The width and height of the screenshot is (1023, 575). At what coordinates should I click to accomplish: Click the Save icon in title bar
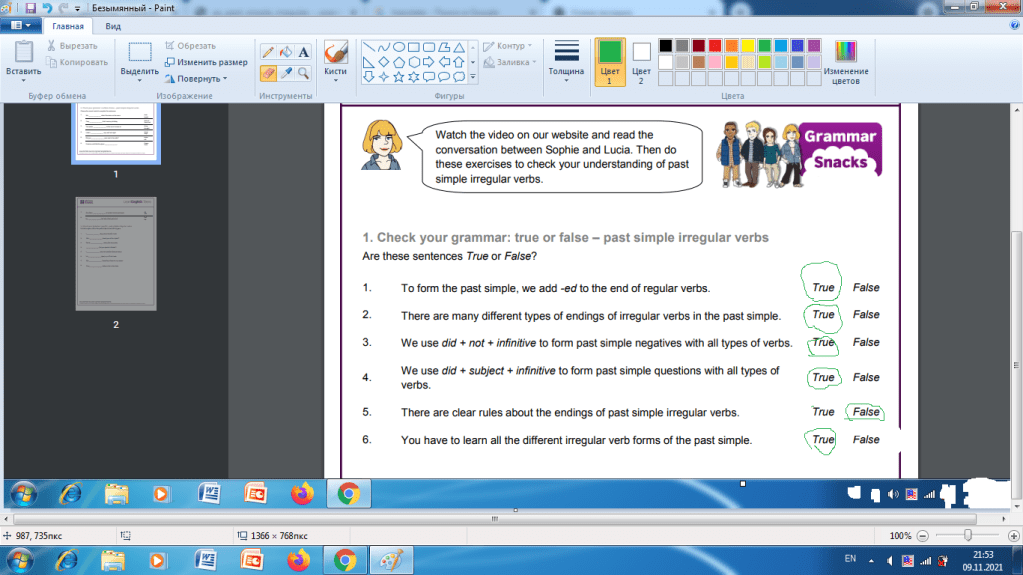coord(30,7)
